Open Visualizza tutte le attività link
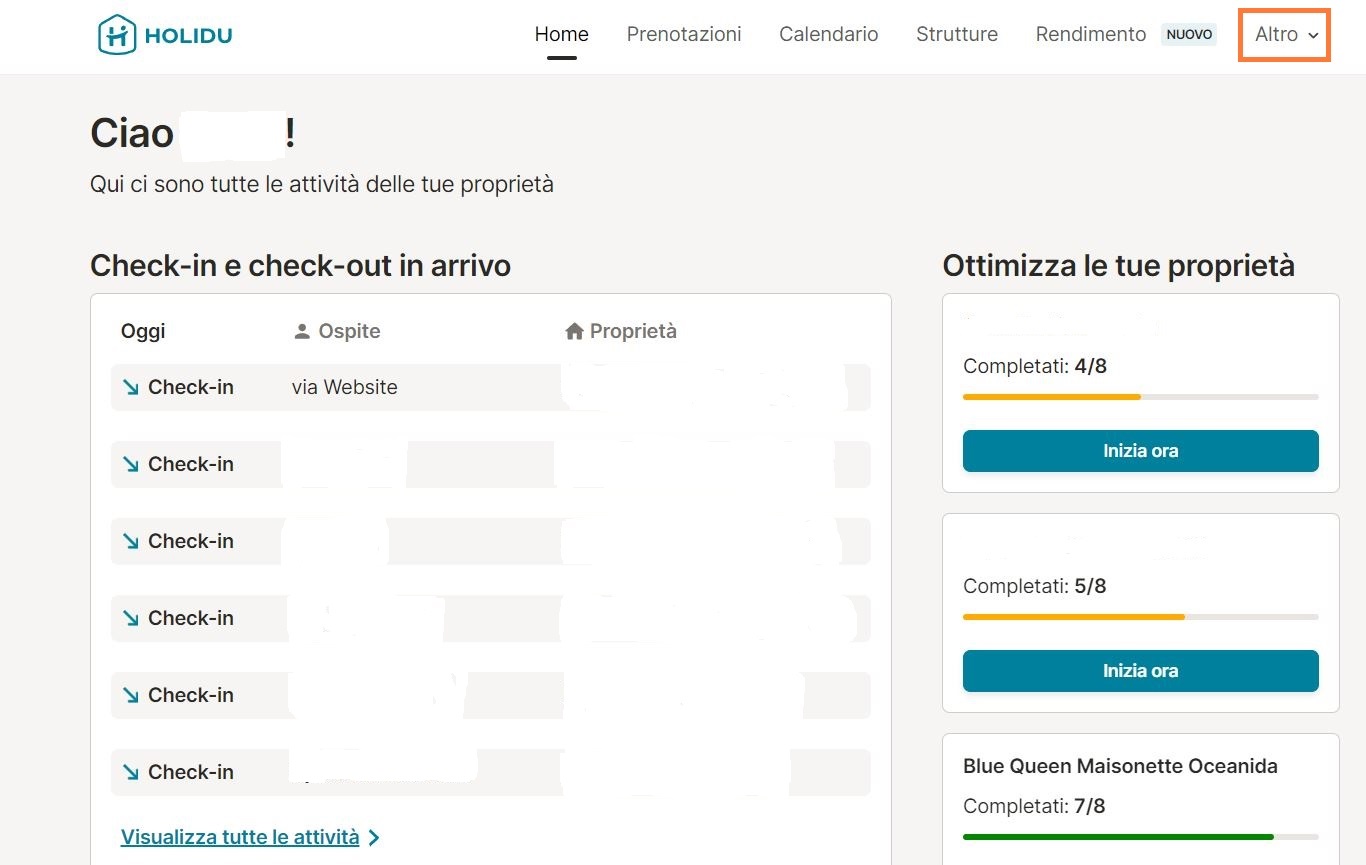This screenshot has height=865, width=1366. [240, 837]
